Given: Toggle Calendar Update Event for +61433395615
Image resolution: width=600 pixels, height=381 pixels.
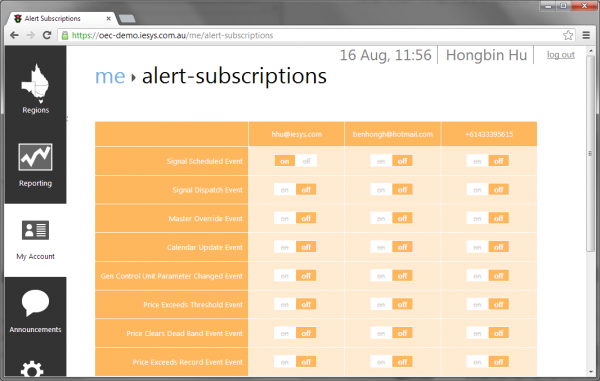Looking at the screenshot, I should tap(488, 247).
